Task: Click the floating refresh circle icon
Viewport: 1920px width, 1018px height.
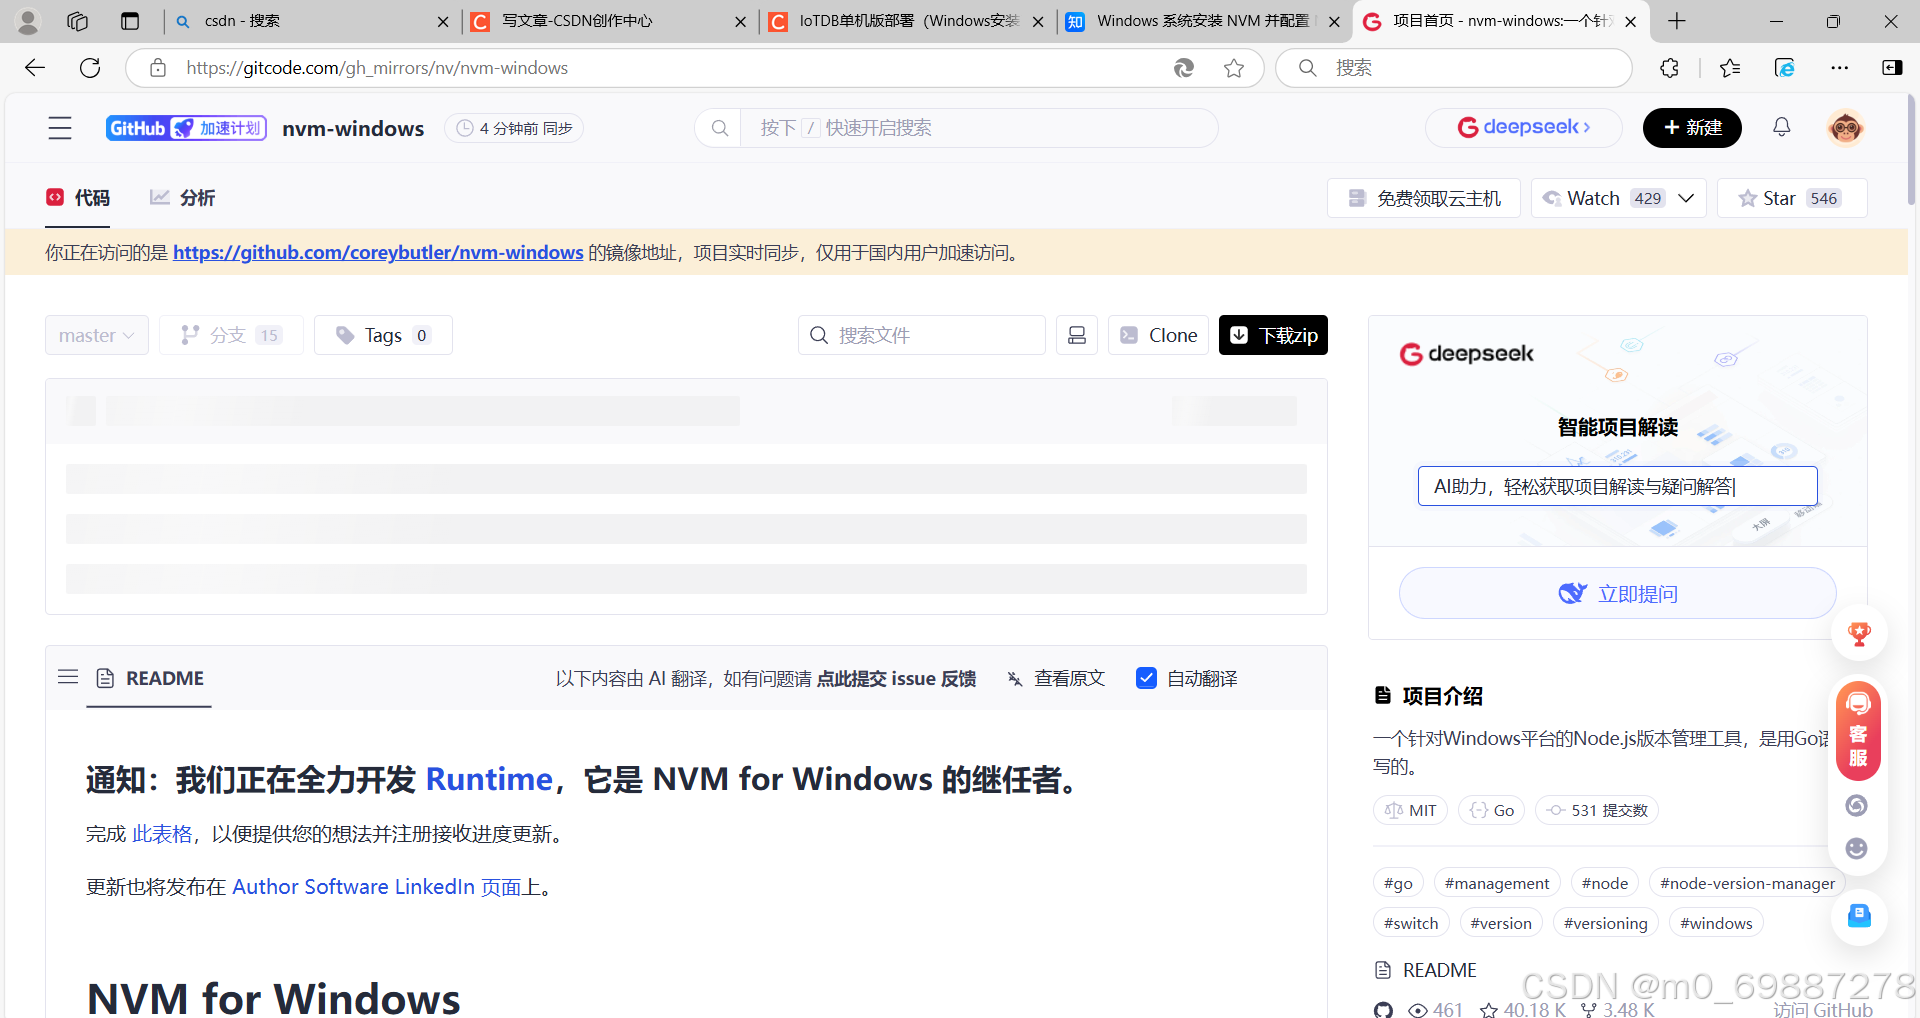Action: click(1856, 806)
